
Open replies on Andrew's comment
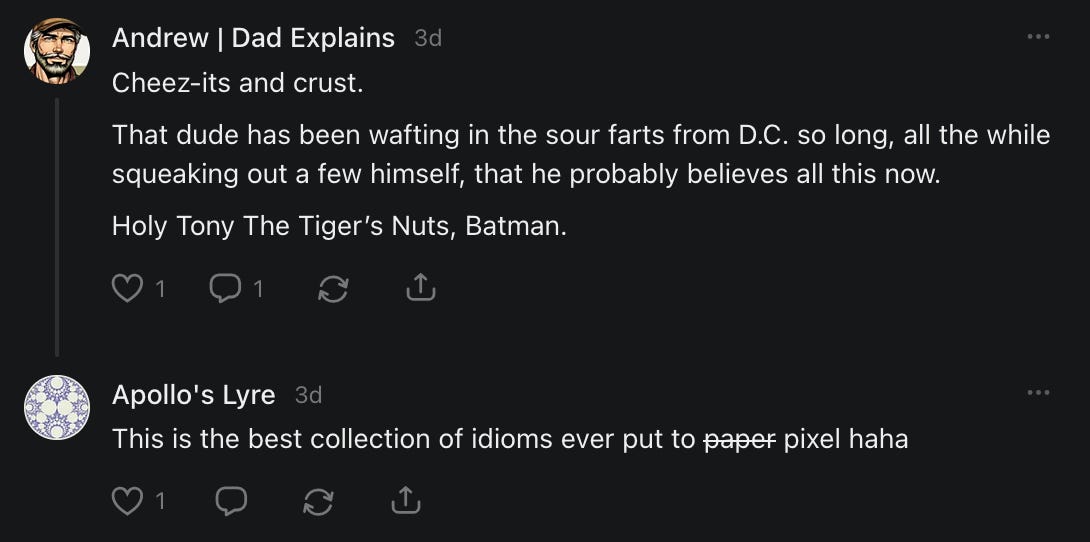click(223, 289)
